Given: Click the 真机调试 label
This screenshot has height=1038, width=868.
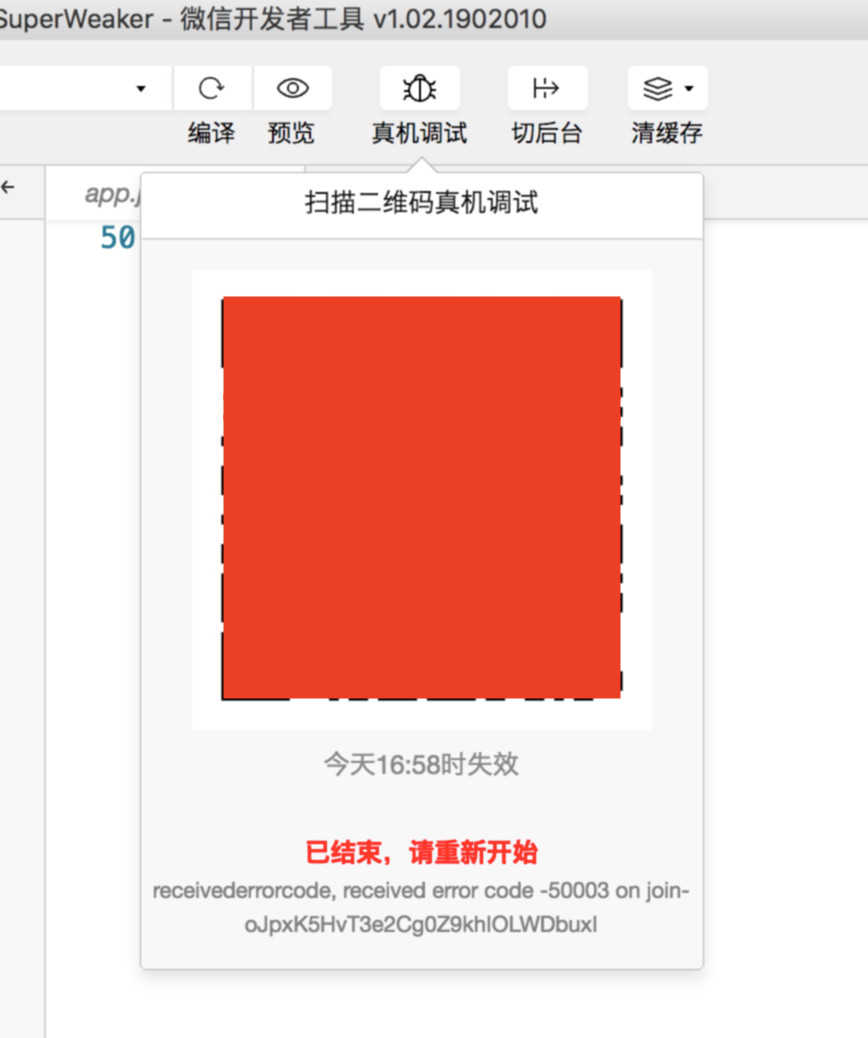Looking at the screenshot, I should (420, 133).
